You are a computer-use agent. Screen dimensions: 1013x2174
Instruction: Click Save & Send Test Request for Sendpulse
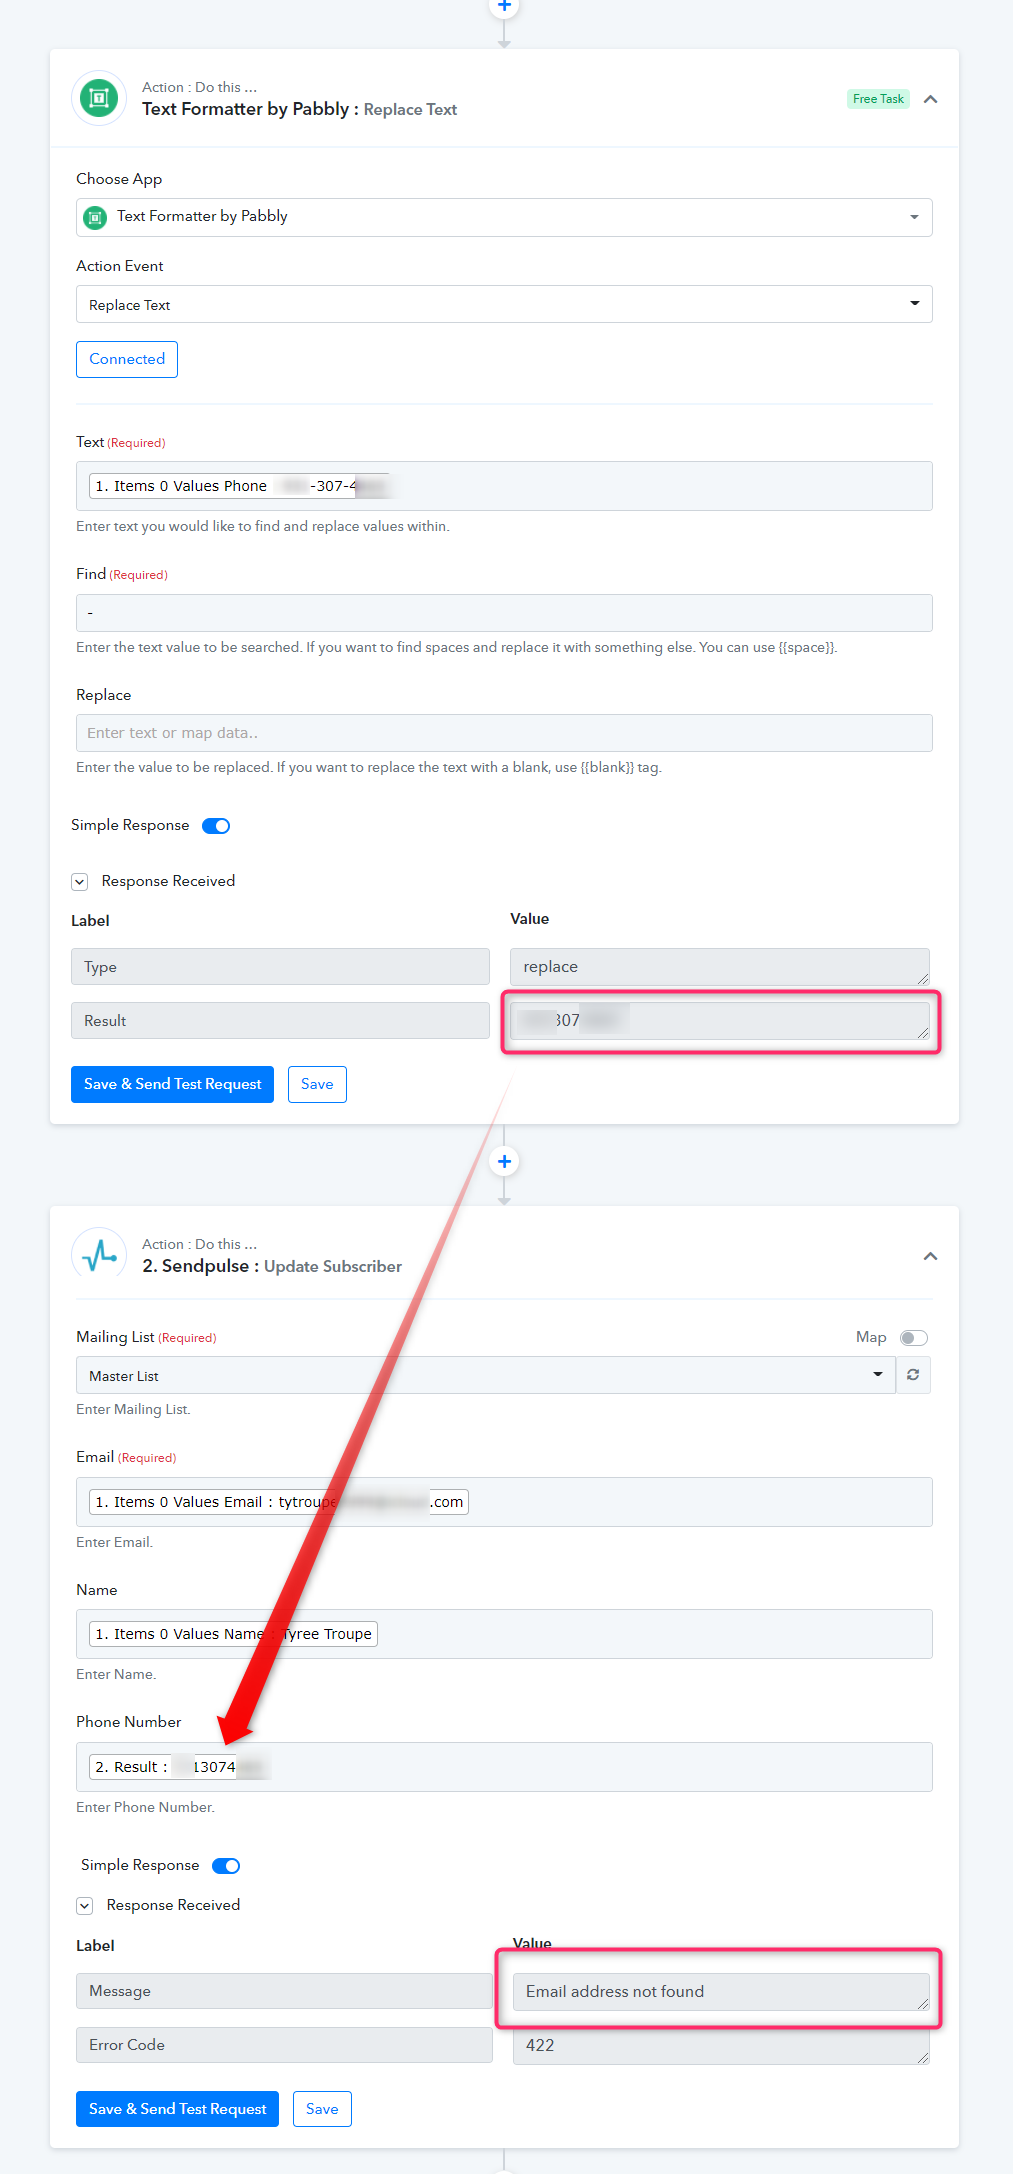coord(177,2109)
